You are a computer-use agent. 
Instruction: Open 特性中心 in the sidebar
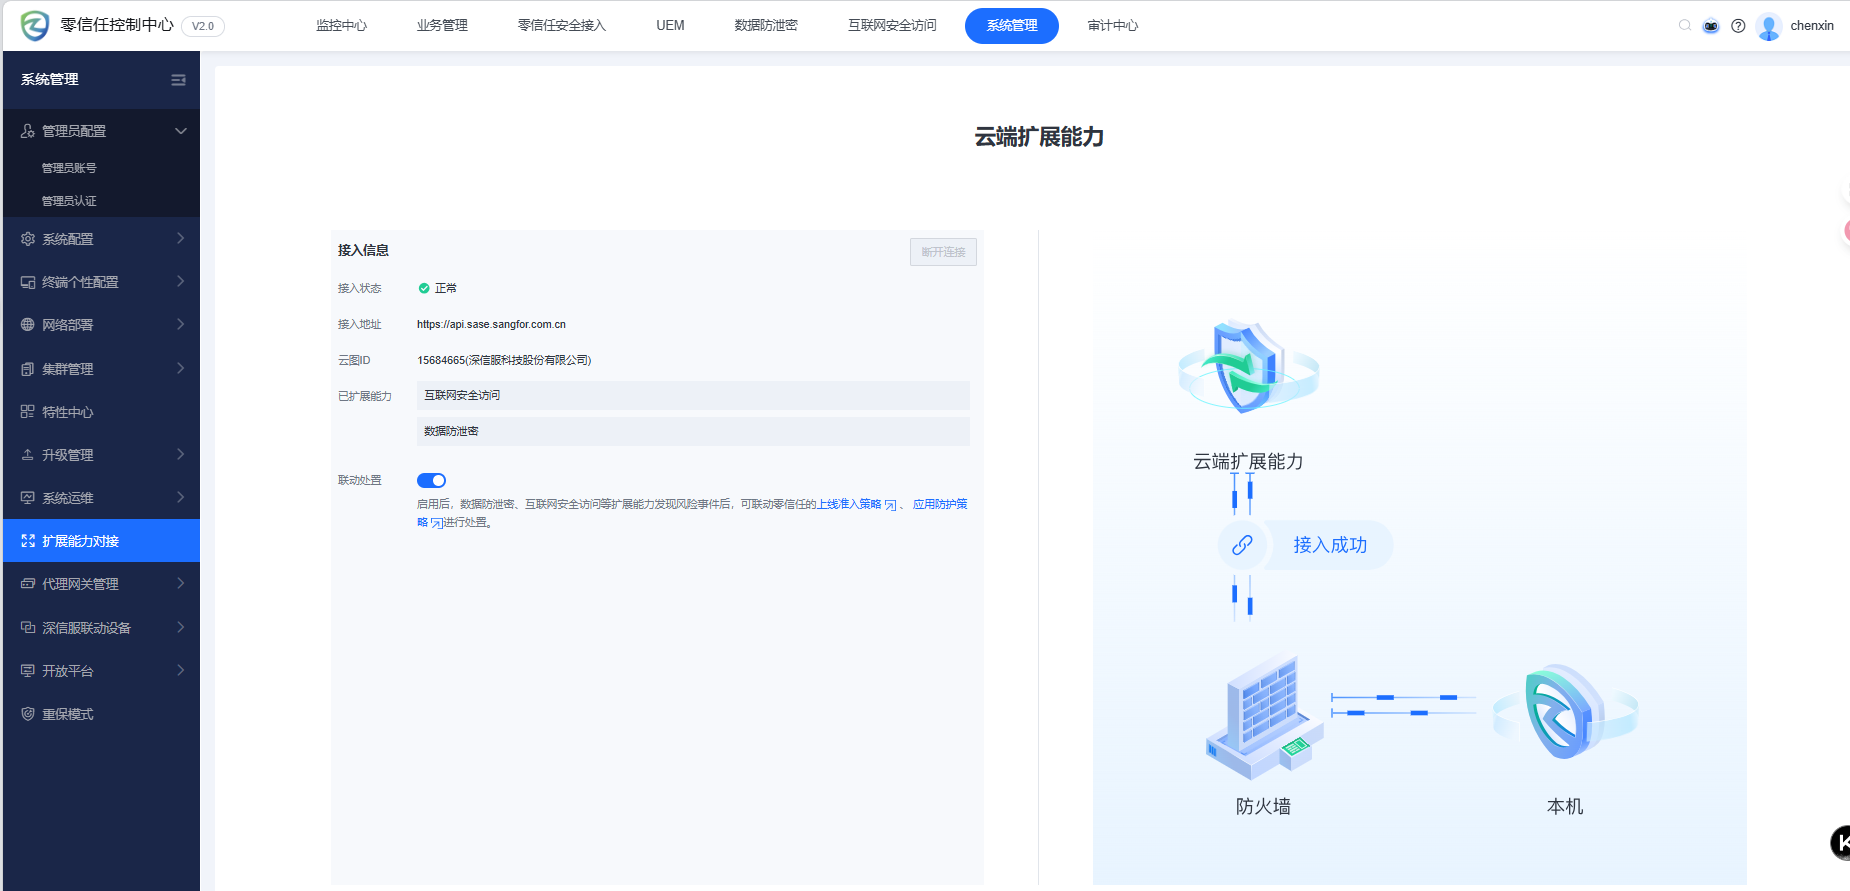(x=68, y=412)
